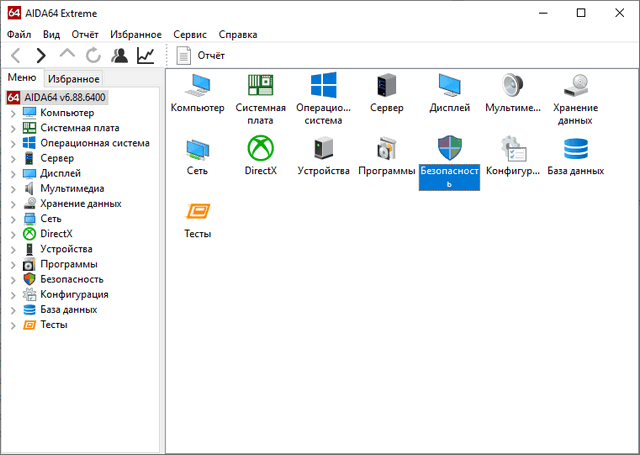
Task: Click the user profile toolbar icon
Action: (x=119, y=55)
